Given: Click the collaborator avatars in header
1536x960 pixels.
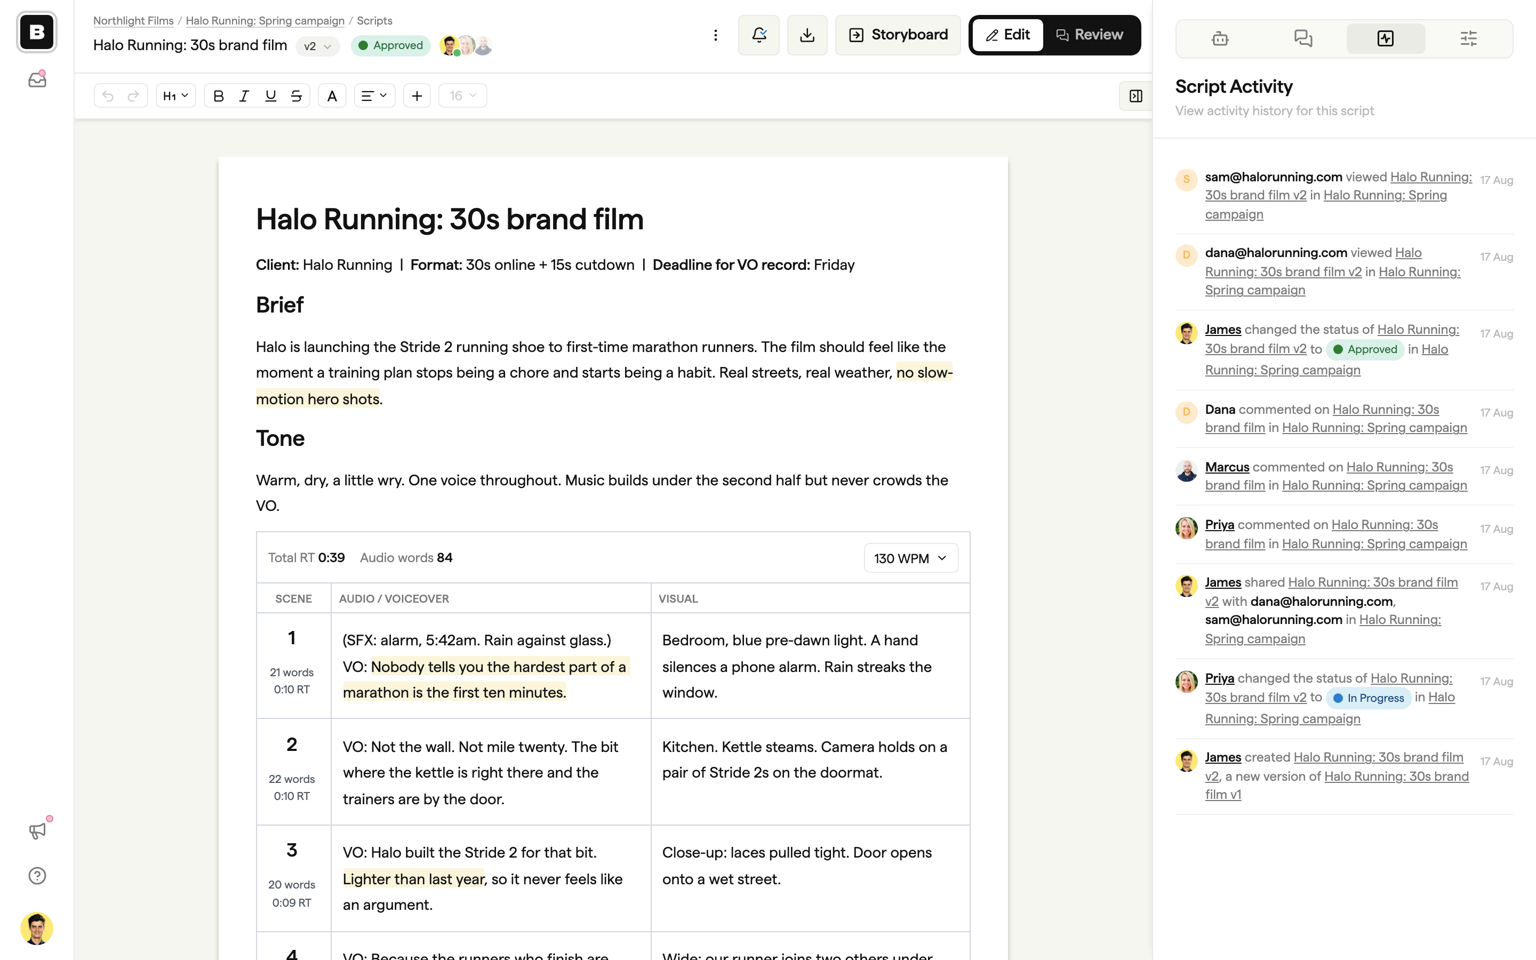Looking at the screenshot, I should [x=466, y=46].
